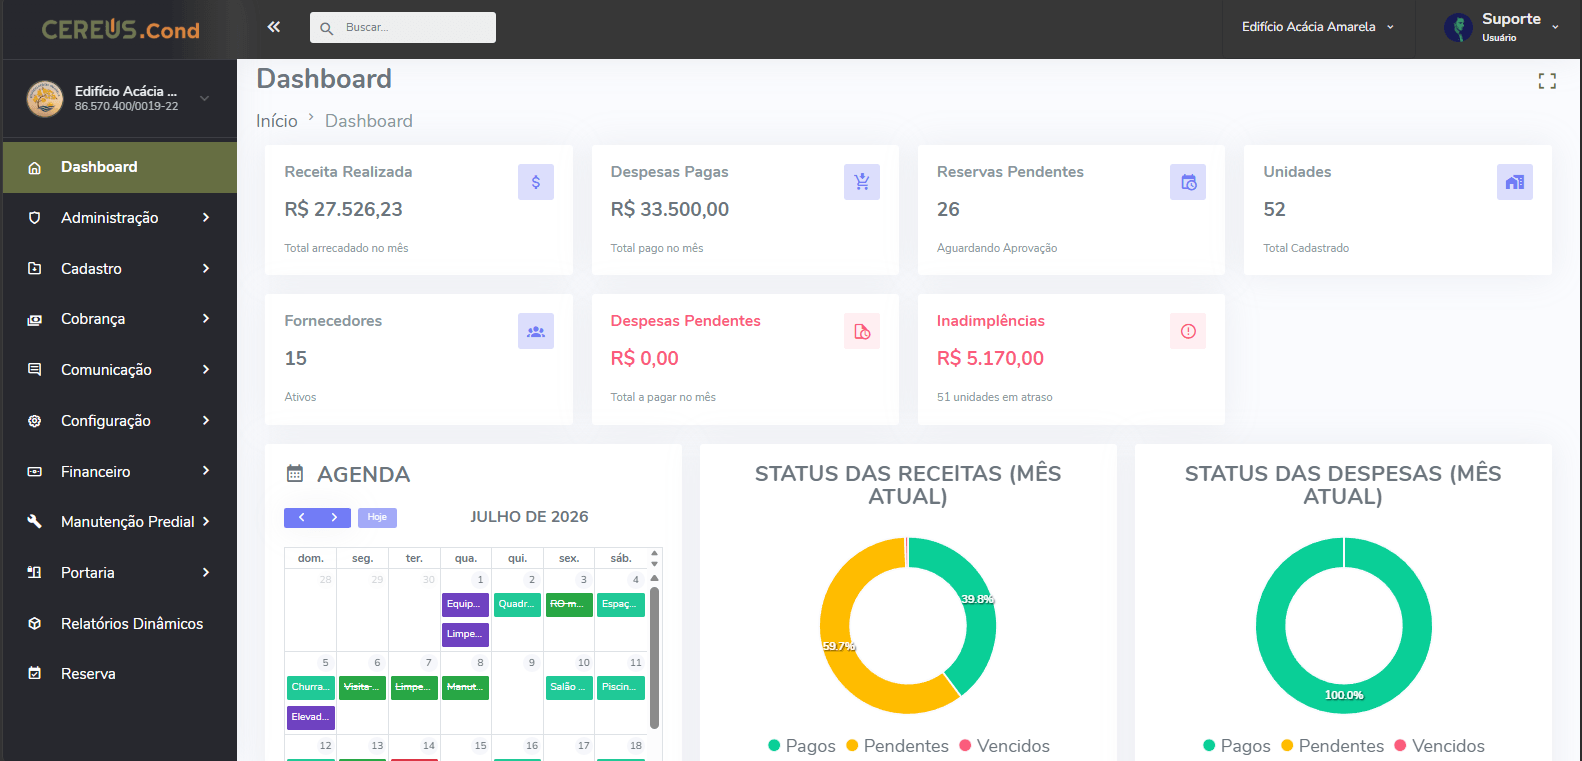This screenshot has width=1582, height=761.
Task: Toggle Pendentes legend in despesas chart
Action: 1332,746
